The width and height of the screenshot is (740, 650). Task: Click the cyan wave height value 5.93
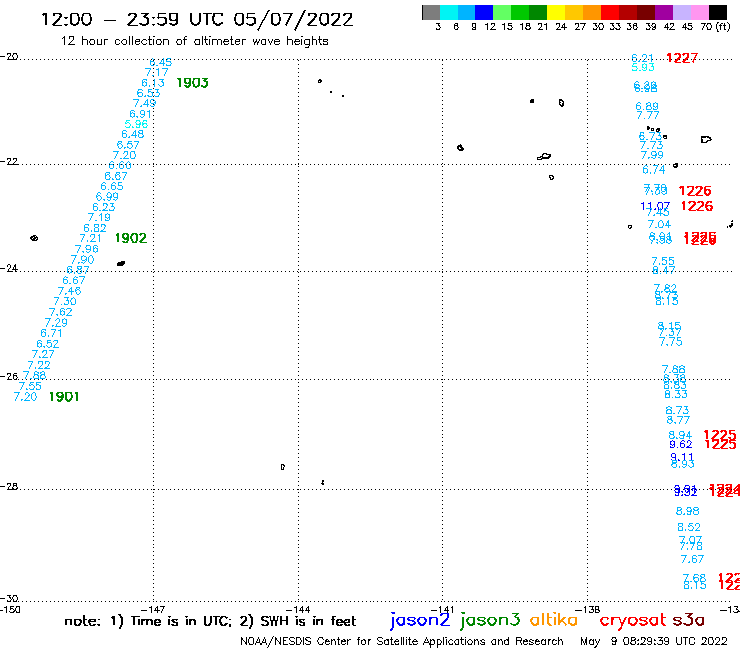[643, 68]
